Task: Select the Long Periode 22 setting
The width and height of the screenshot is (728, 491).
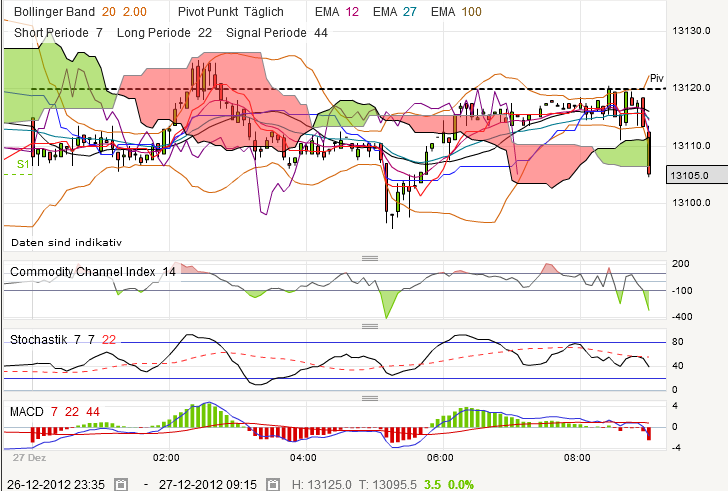Action: click(164, 32)
